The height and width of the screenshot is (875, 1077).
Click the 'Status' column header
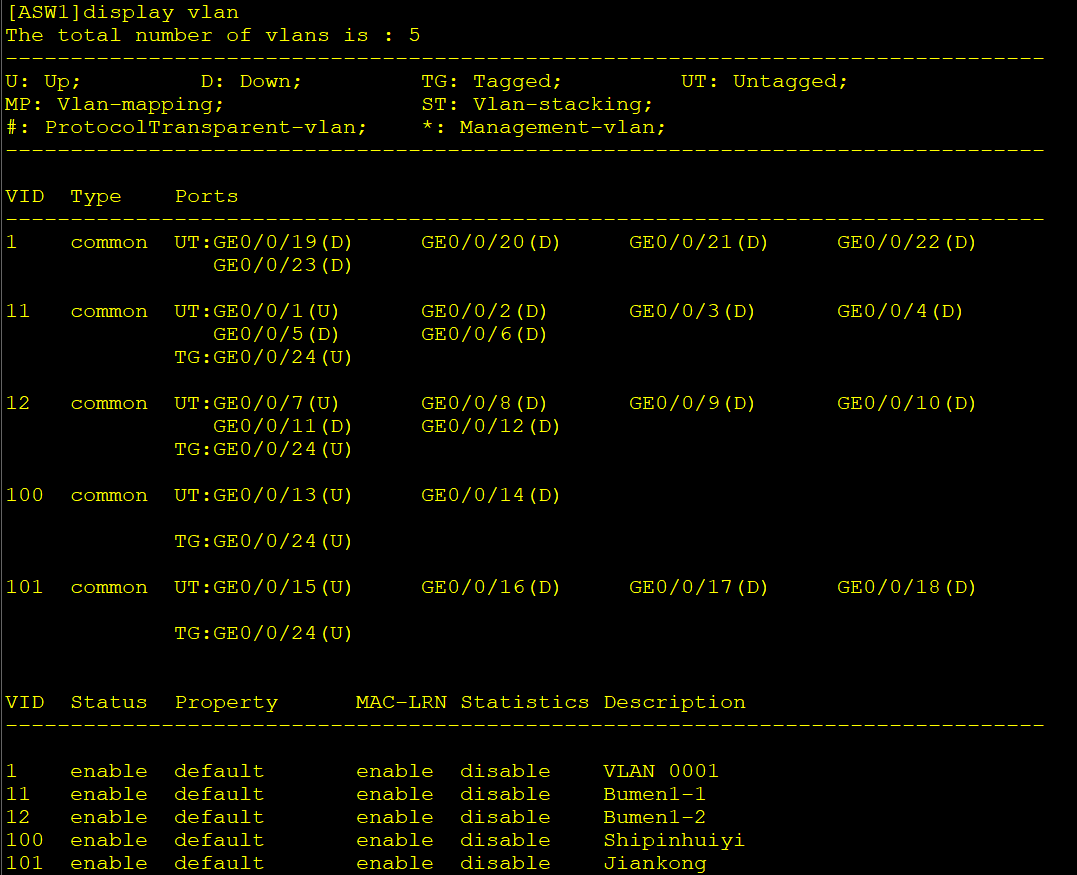pos(109,702)
